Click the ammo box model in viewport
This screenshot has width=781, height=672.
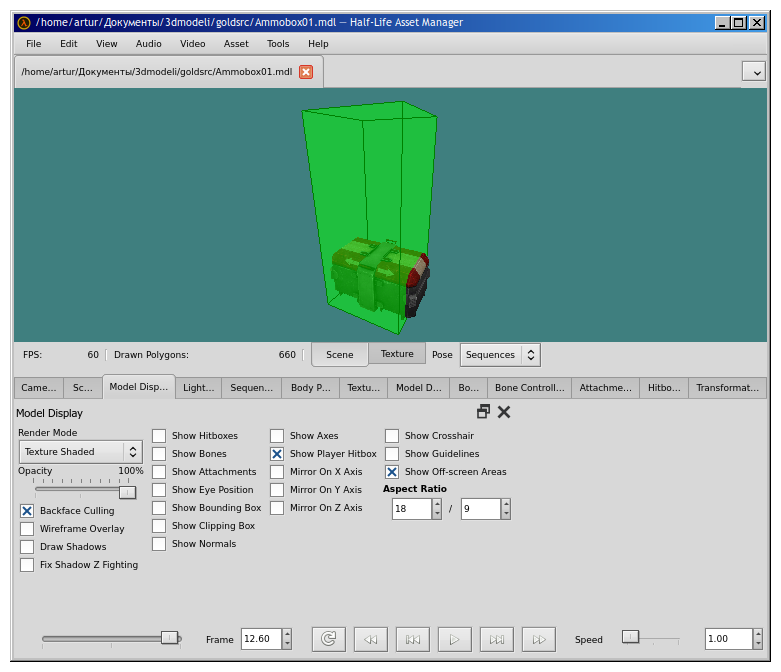coord(381,278)
